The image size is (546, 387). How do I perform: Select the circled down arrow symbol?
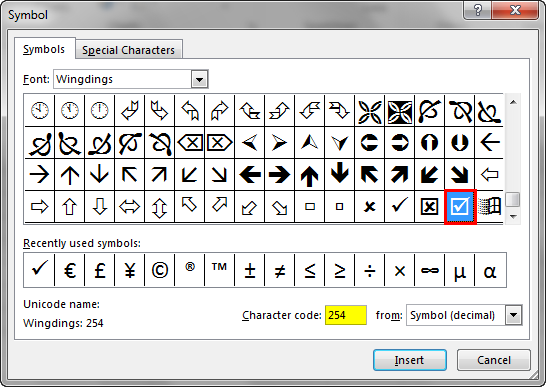(459, 142)
